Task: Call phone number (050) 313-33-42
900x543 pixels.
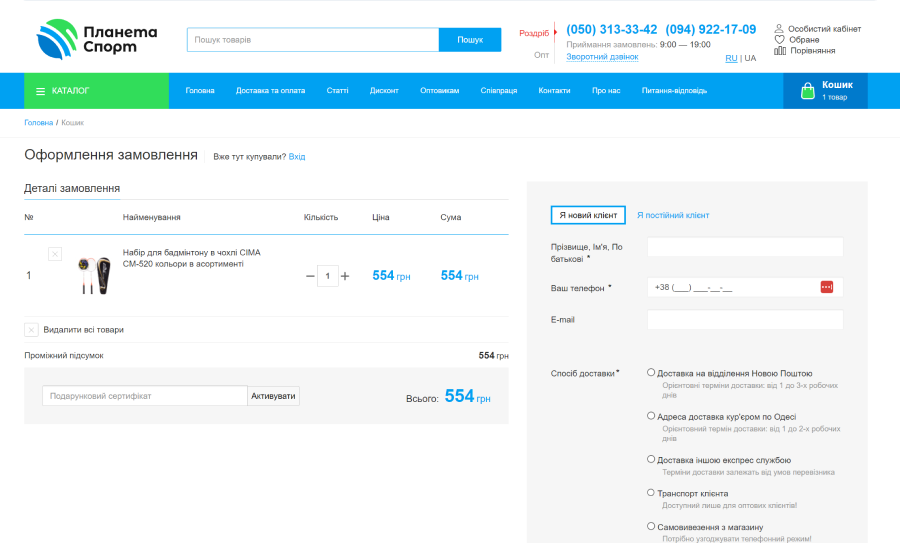Action: 611,29
